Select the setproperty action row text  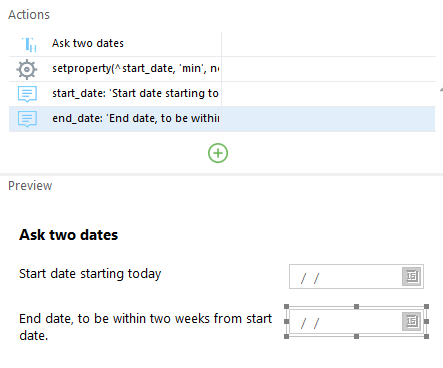pos(135,69)
